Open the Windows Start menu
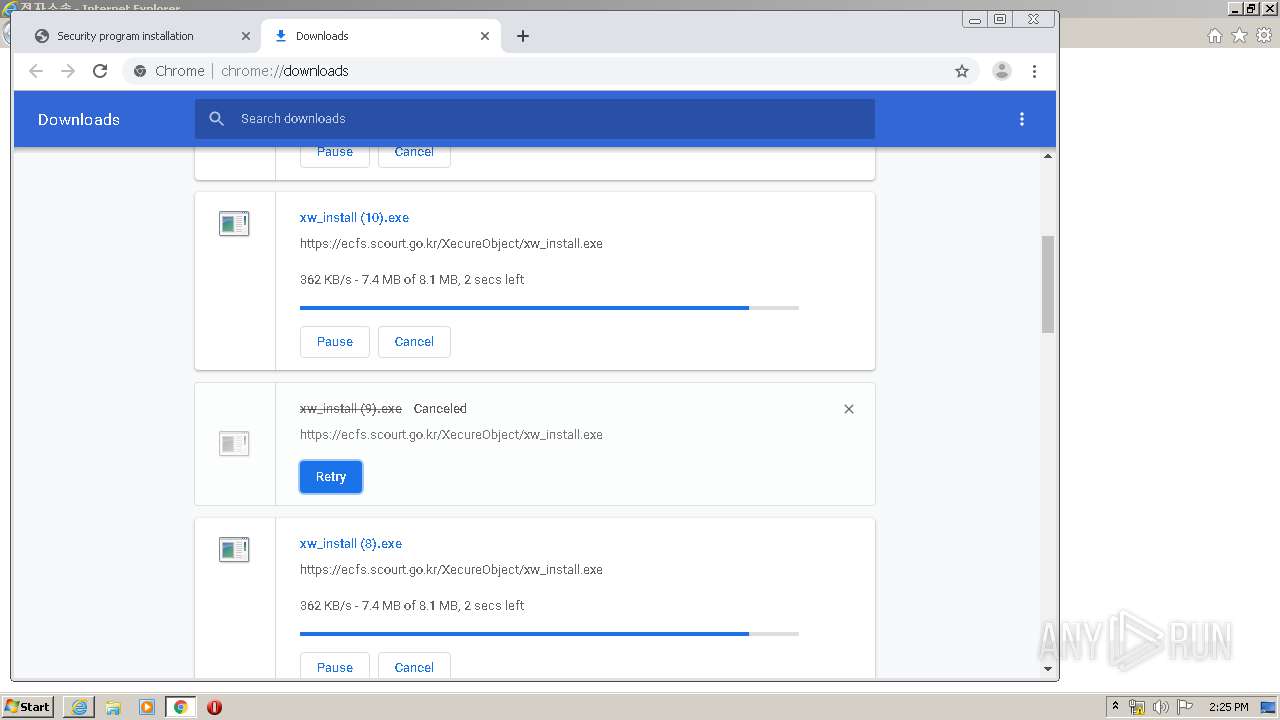1280x720 pixels. [28, 707]
